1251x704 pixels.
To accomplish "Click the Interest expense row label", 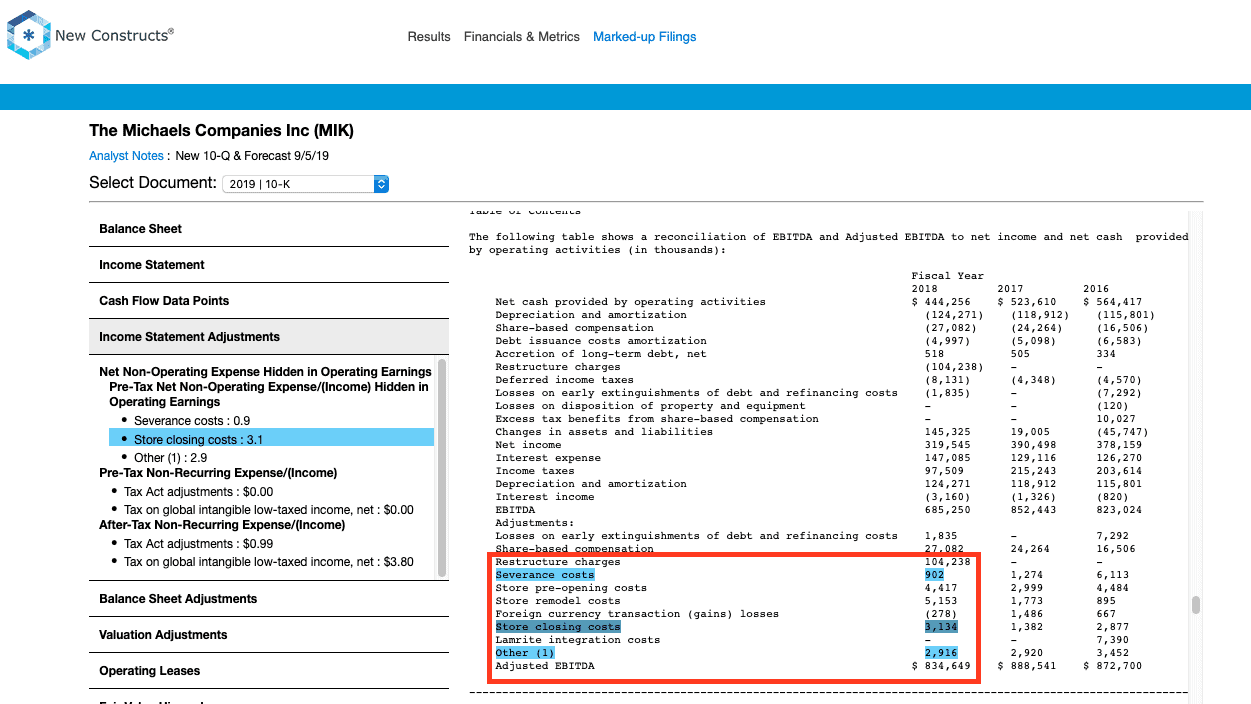I will [x=548, y=458].
